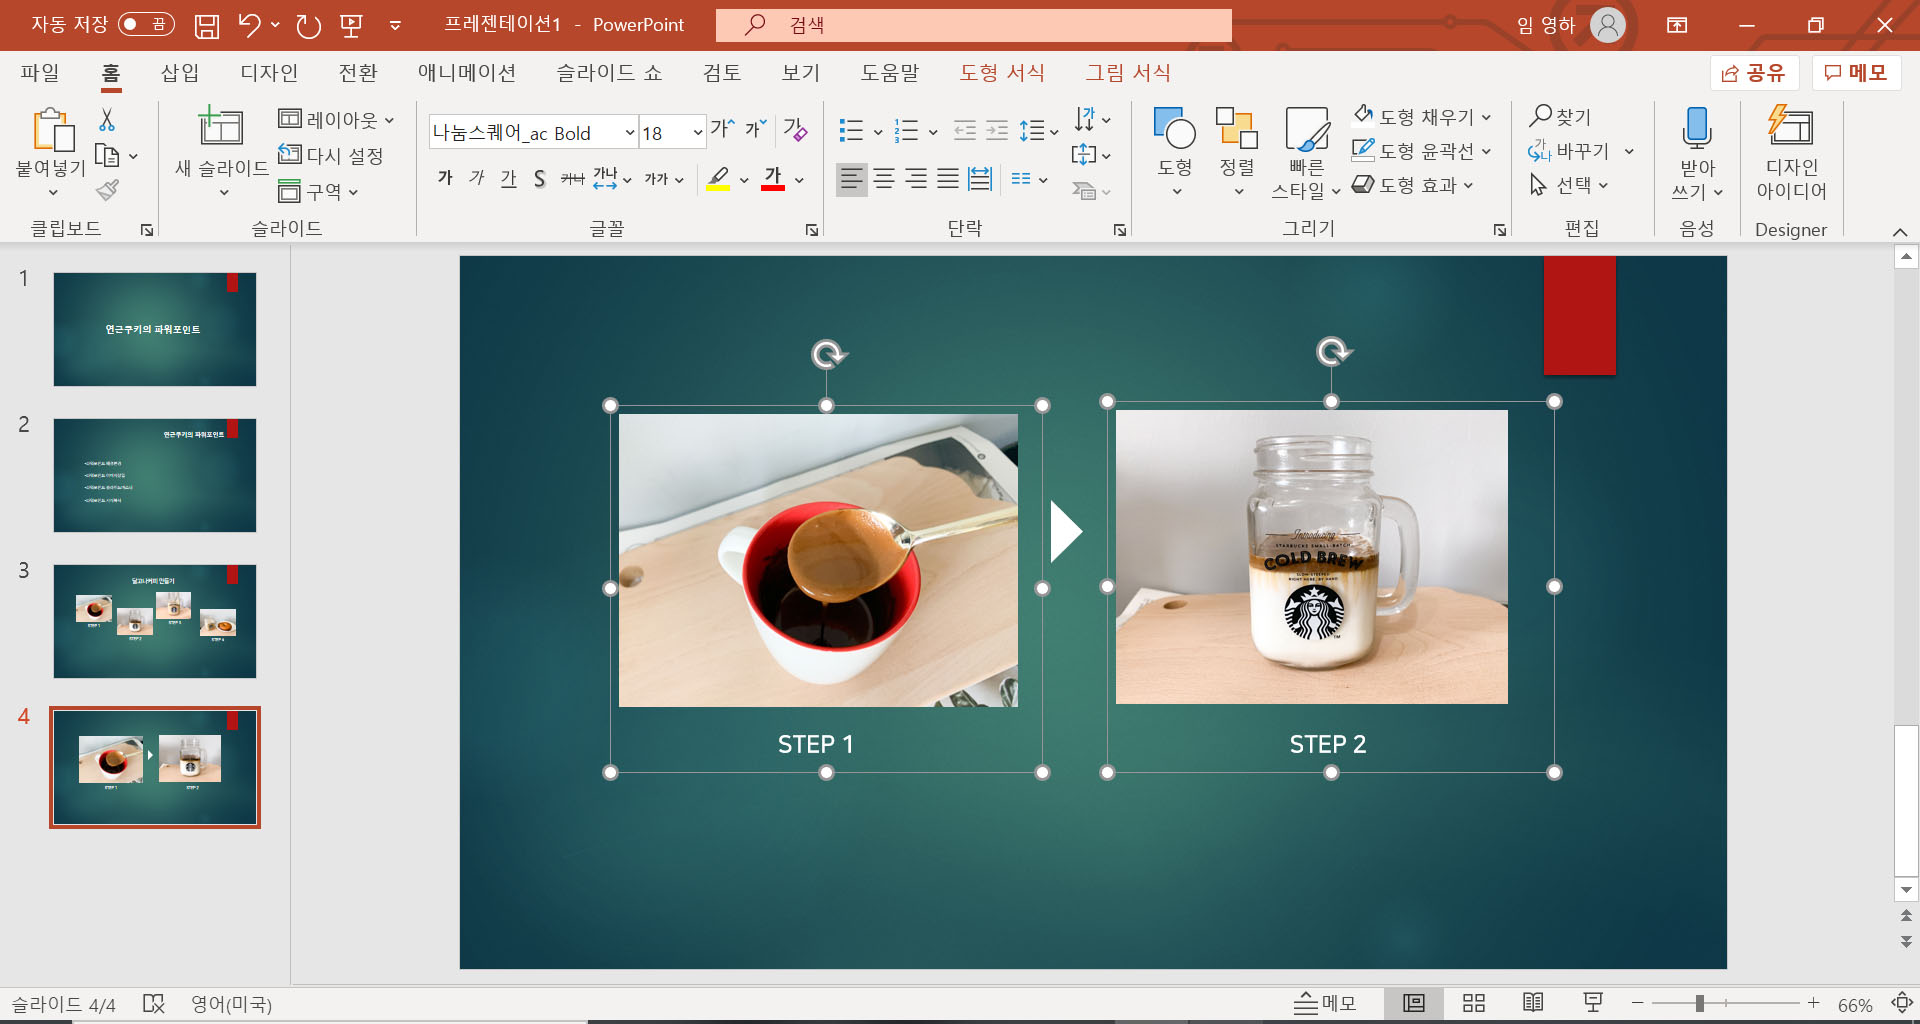Select slide 3 thumbnail
The height and width of the screenshot is (1024, 1920).
click(x=155, y=621)
